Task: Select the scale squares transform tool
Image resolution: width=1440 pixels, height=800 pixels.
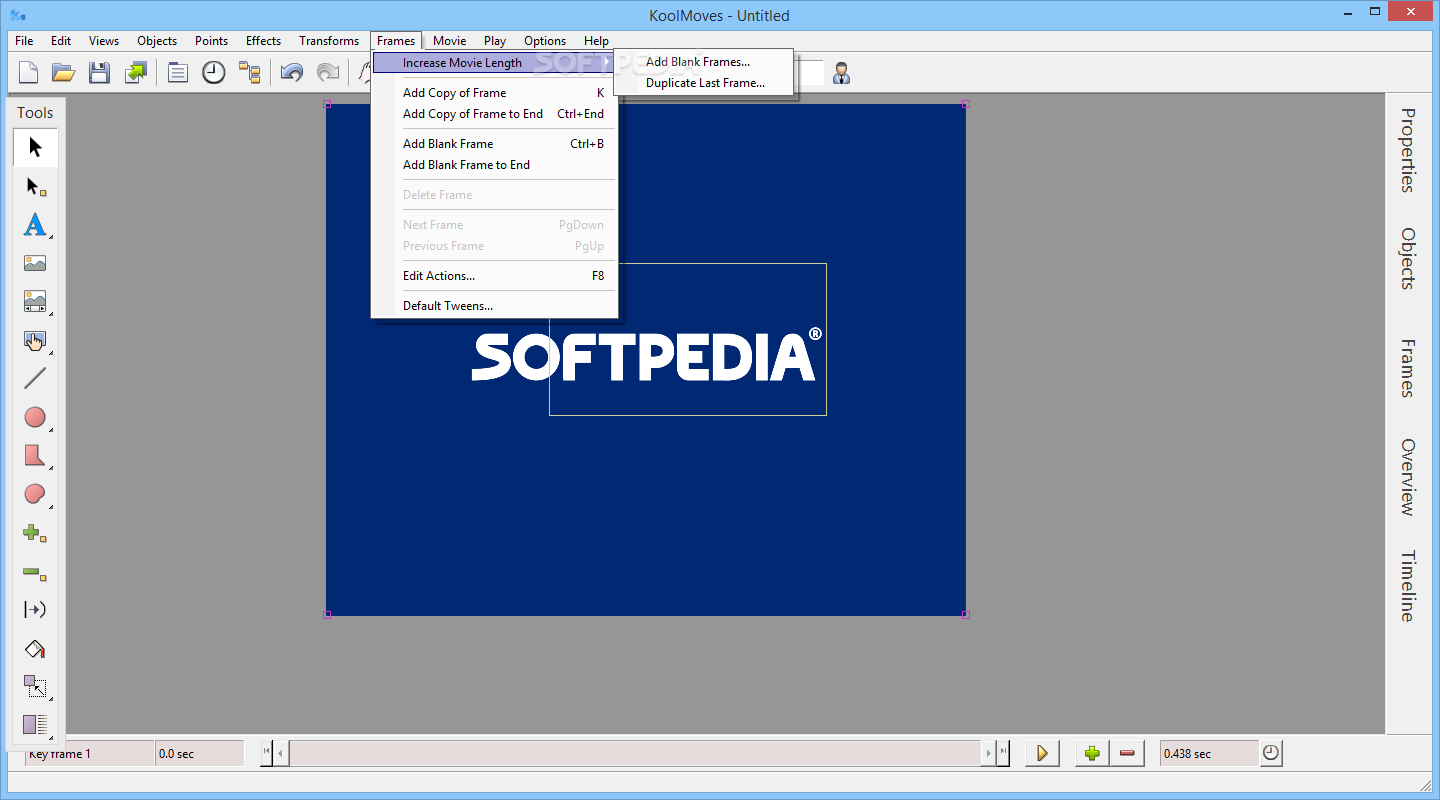Action: (35, 687)
